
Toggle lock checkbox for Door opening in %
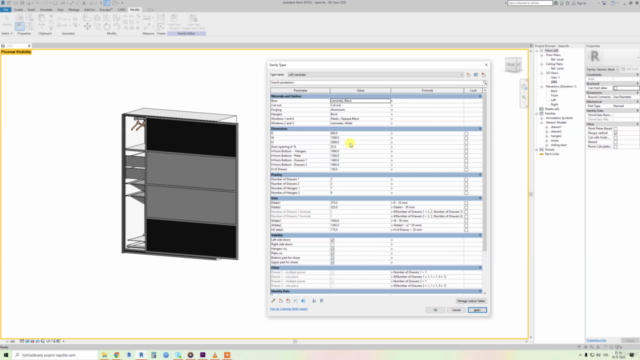pos(466,147)
